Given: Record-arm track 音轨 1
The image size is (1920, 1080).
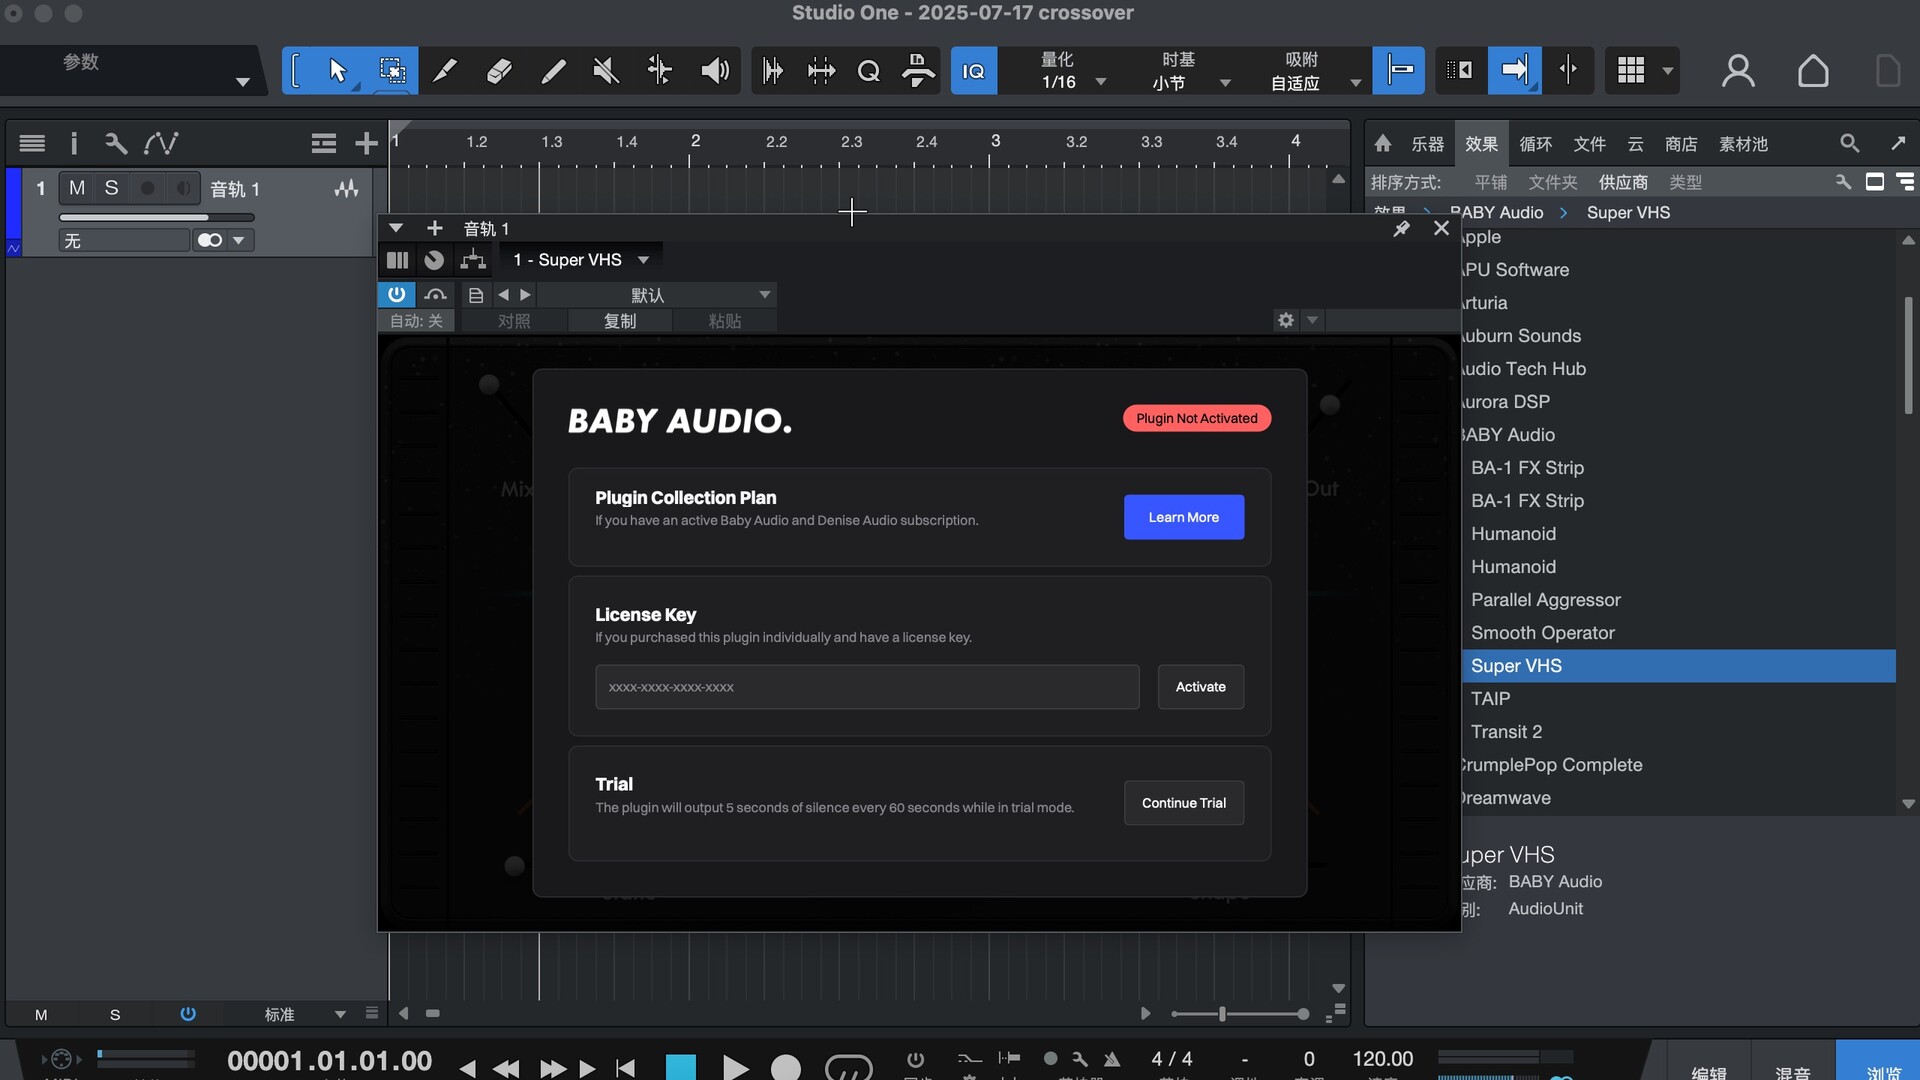Looking at the screenshot, I should pyautogui.click(x=147, y=188).
